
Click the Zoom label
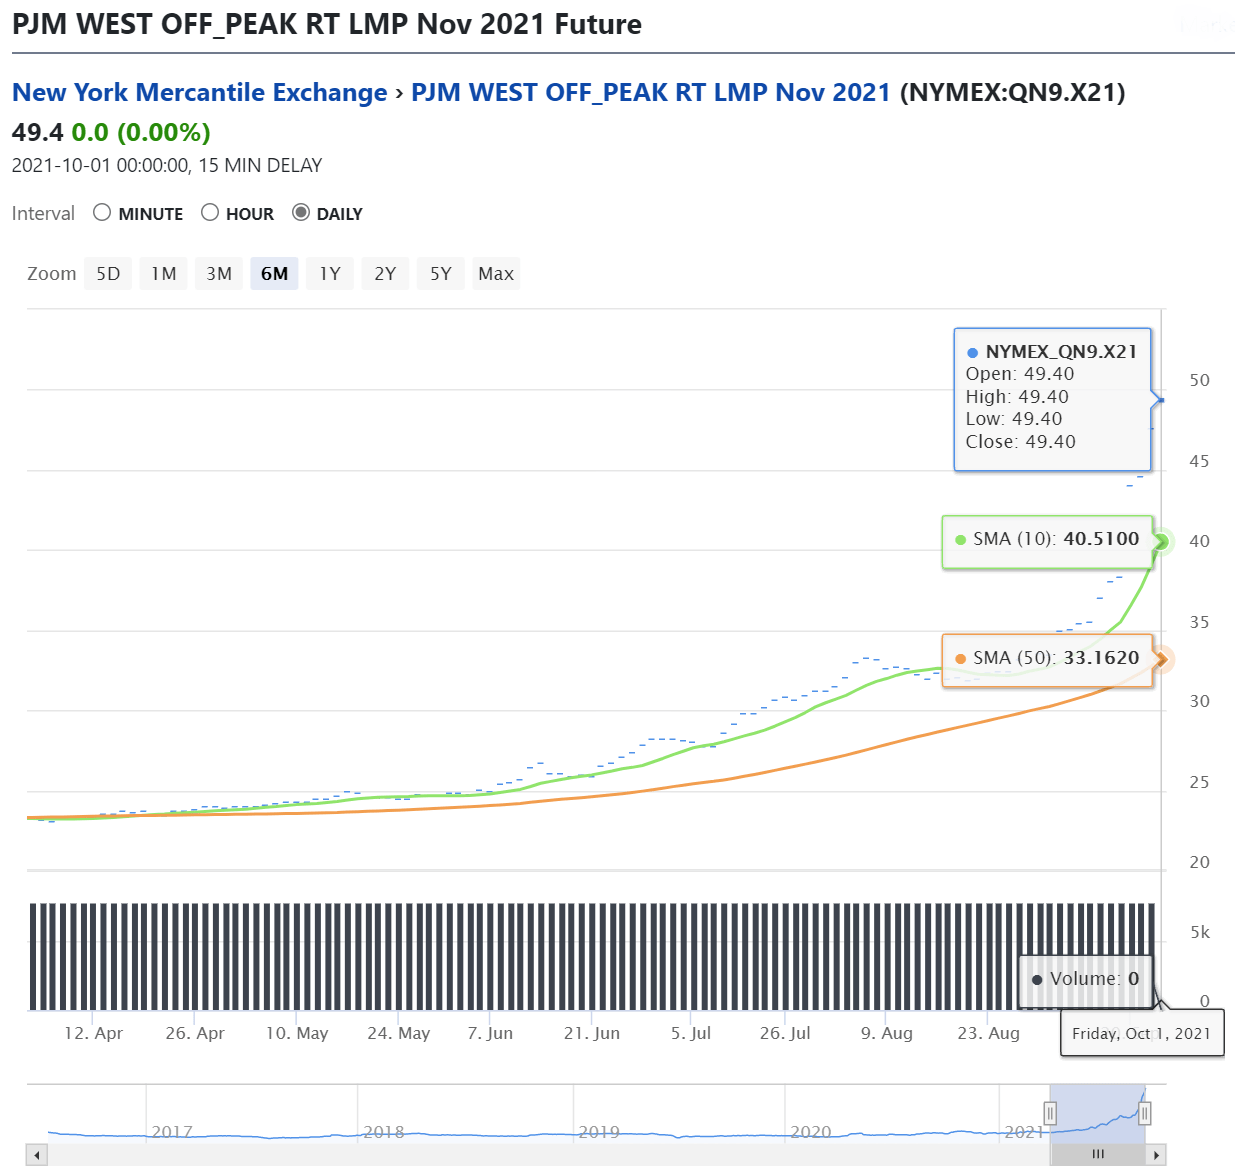click(x=52, y=274)
